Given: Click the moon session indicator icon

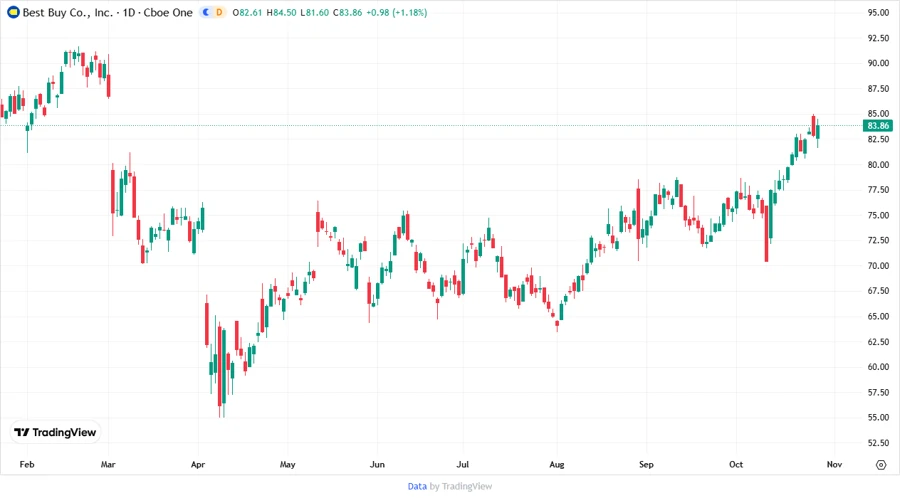Looking at the screenshot, I should tap(206, 12).
